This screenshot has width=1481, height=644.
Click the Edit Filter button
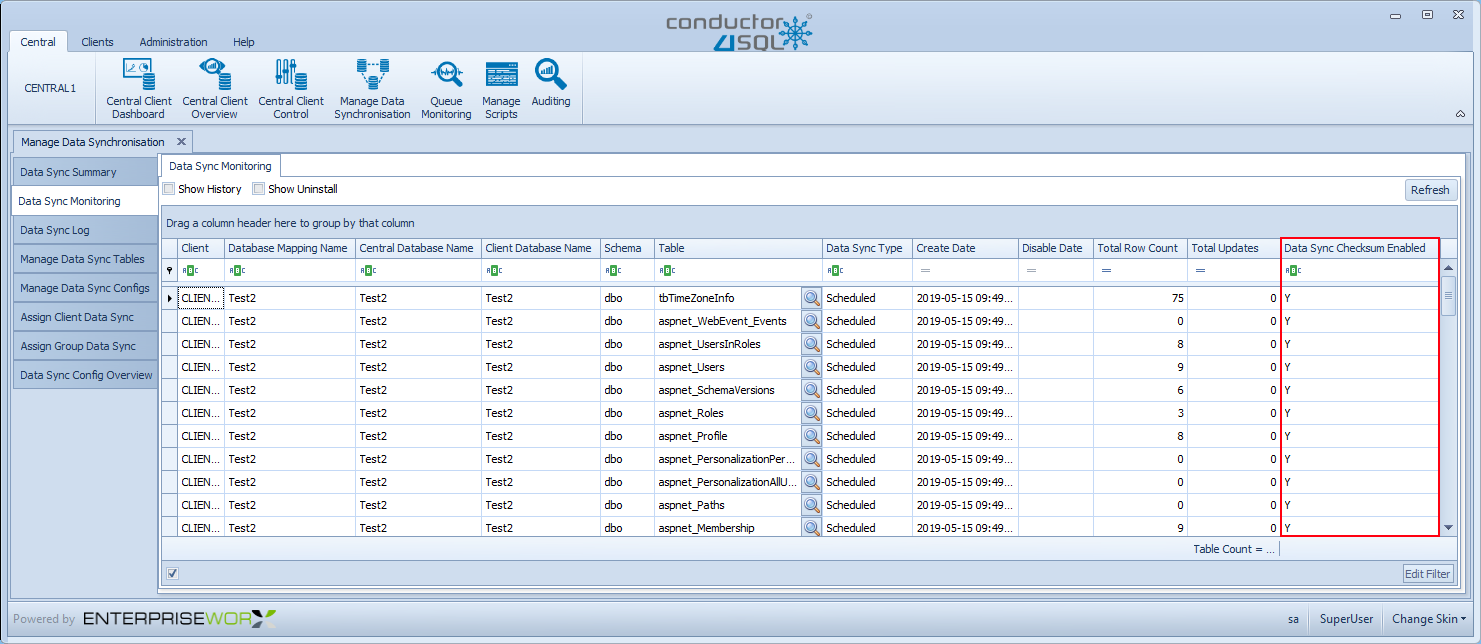pyautogui.click(x=1427, y=574)
